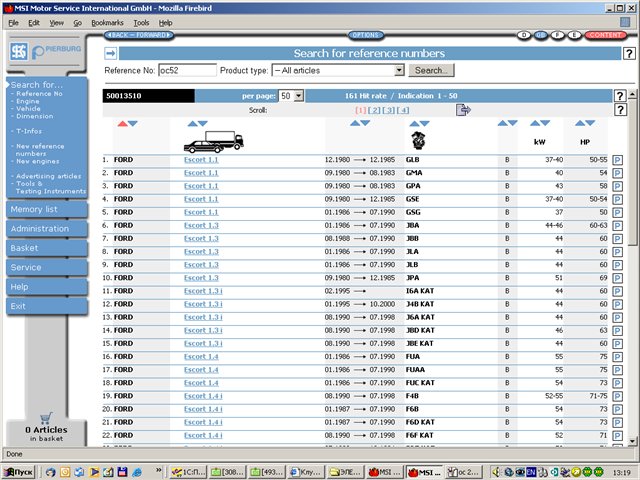Click the Windows Start button

click(19, 472)
